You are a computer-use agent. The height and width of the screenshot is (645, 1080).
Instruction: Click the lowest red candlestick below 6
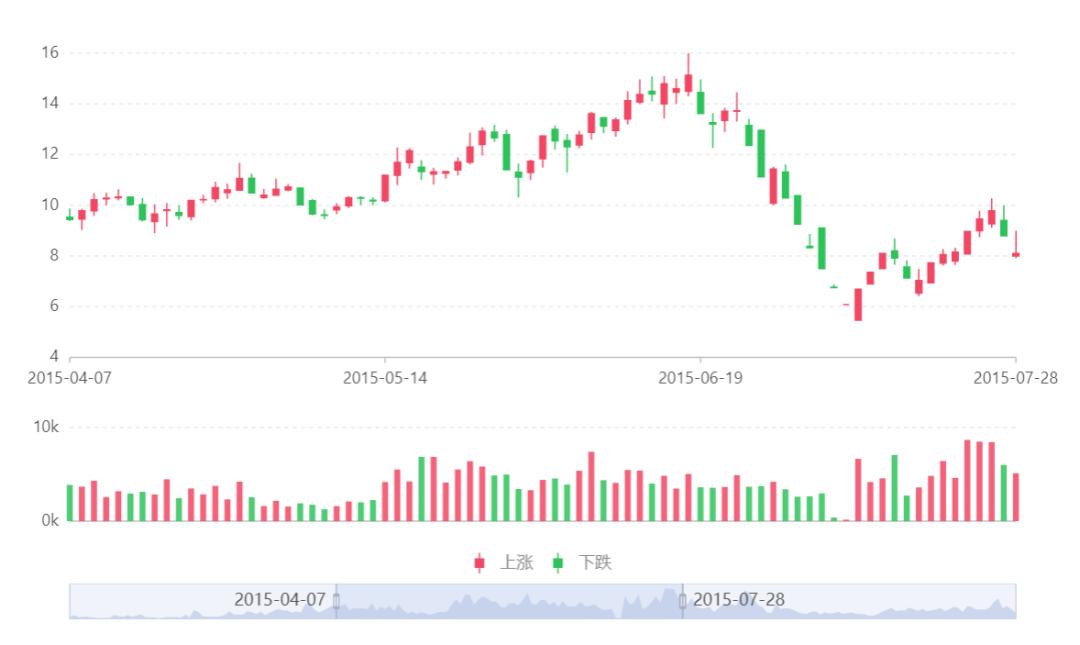click(x=858, y=305)
